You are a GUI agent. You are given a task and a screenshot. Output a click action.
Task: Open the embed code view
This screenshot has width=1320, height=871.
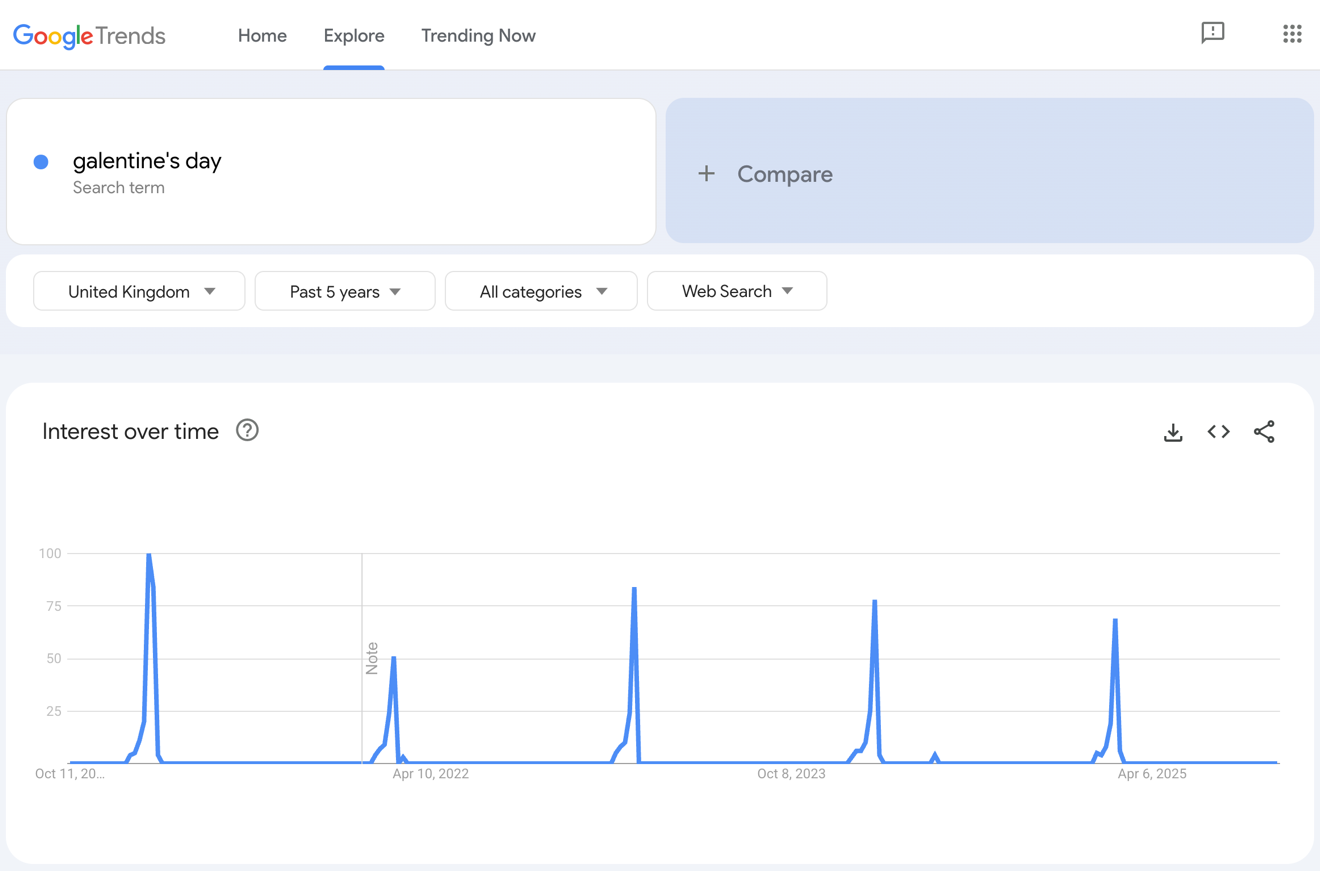[1218, 432]
